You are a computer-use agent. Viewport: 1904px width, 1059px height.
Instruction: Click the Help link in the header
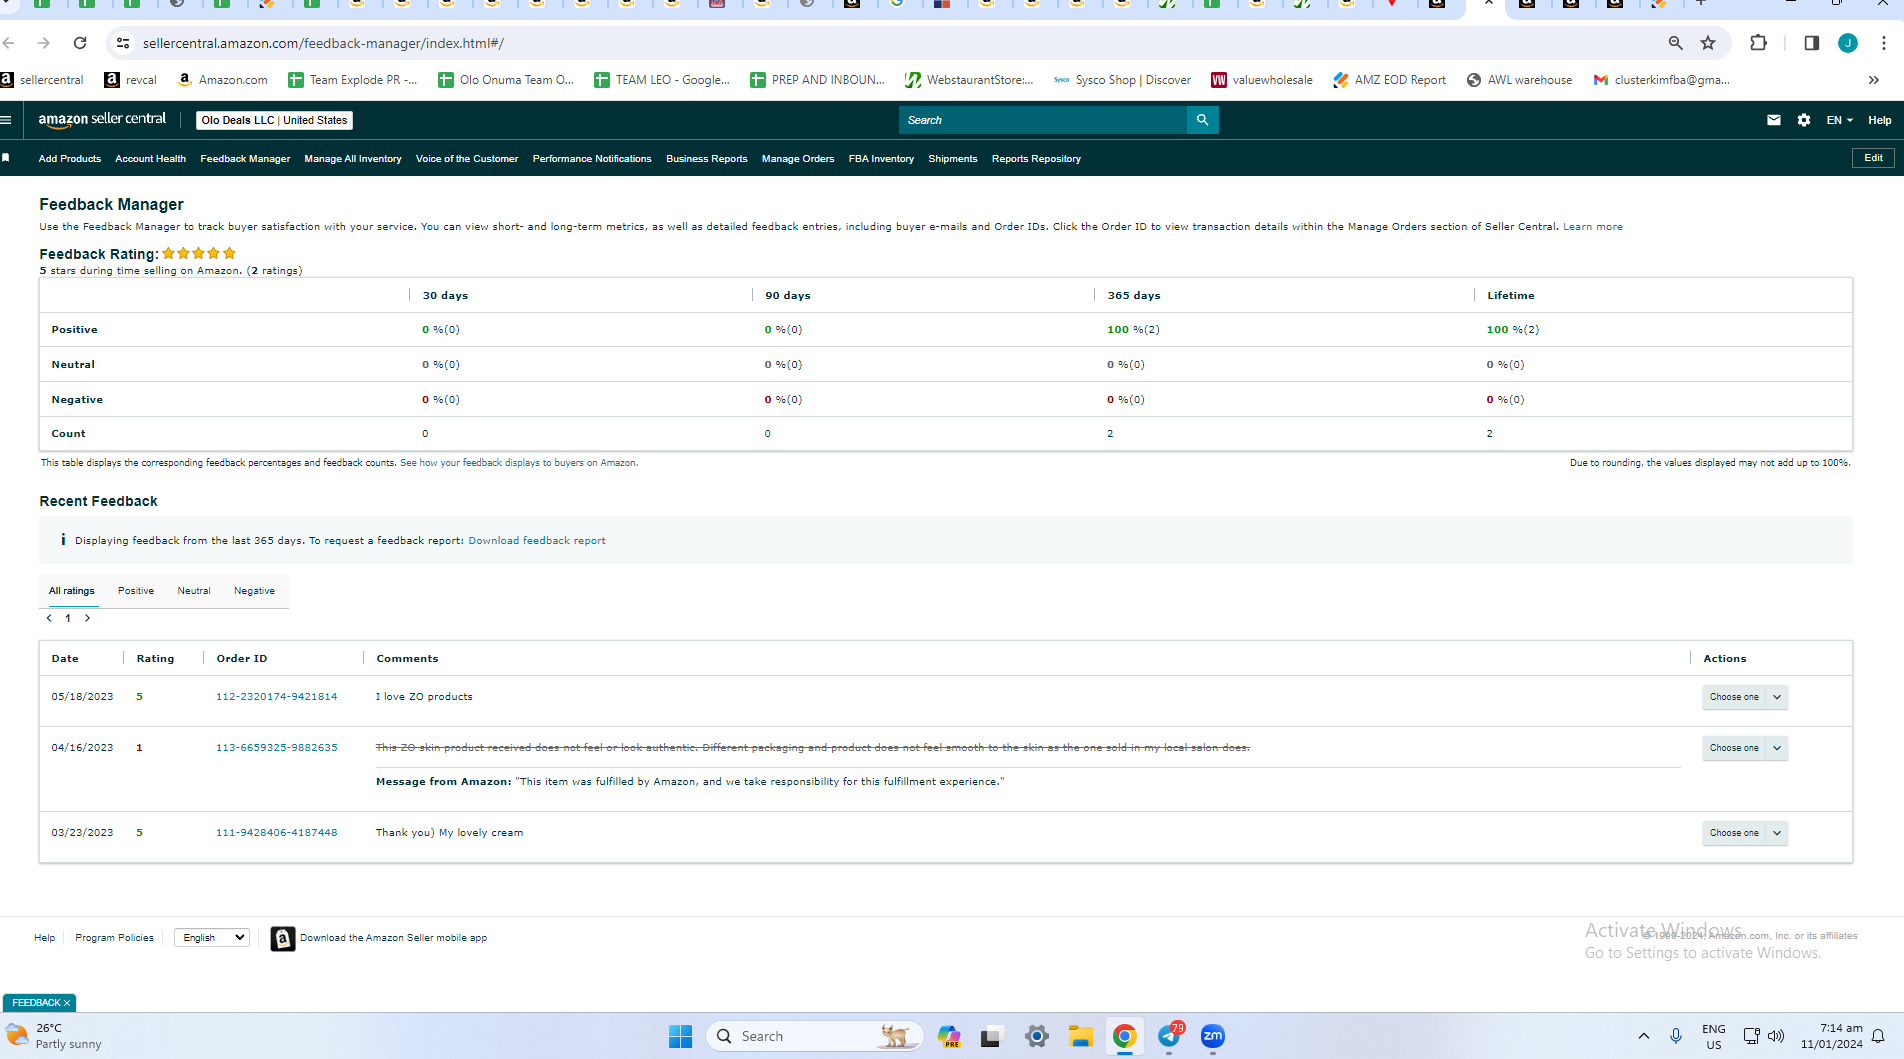(x=1880, y=120)
